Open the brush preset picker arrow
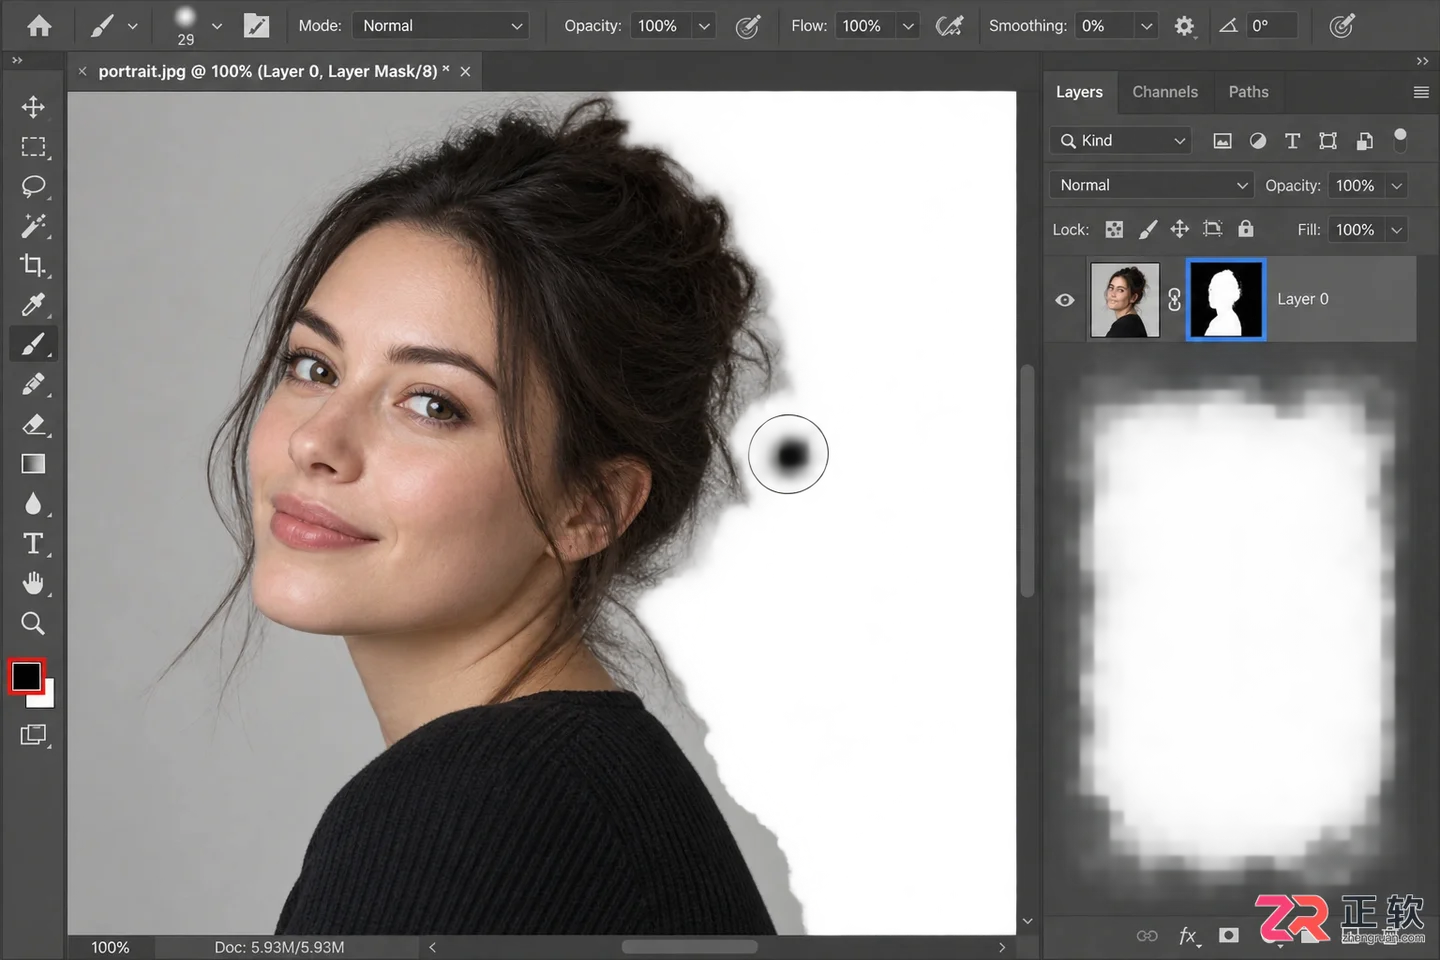This screenshot has height=960, width=1440. coord(216,26)
